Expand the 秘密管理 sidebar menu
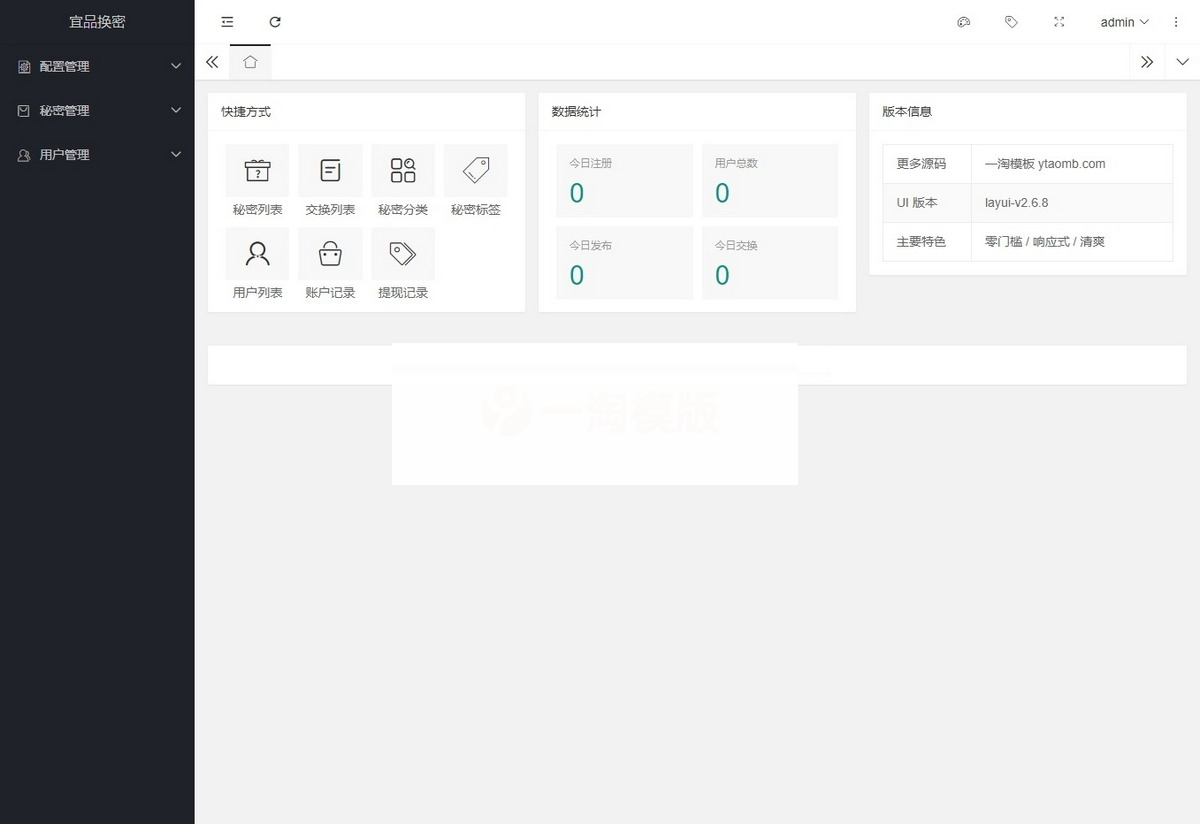 (x=97, y=111)
